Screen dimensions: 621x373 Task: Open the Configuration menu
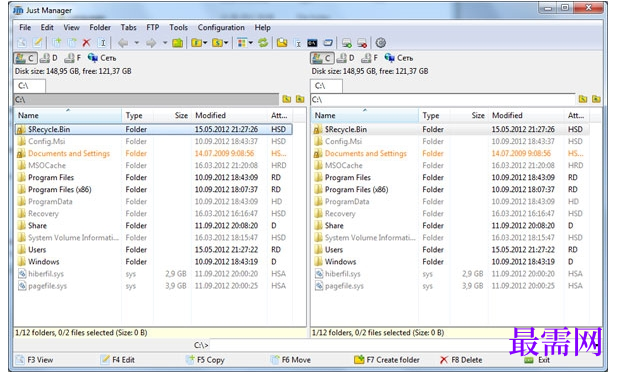[x=221, y=27]
